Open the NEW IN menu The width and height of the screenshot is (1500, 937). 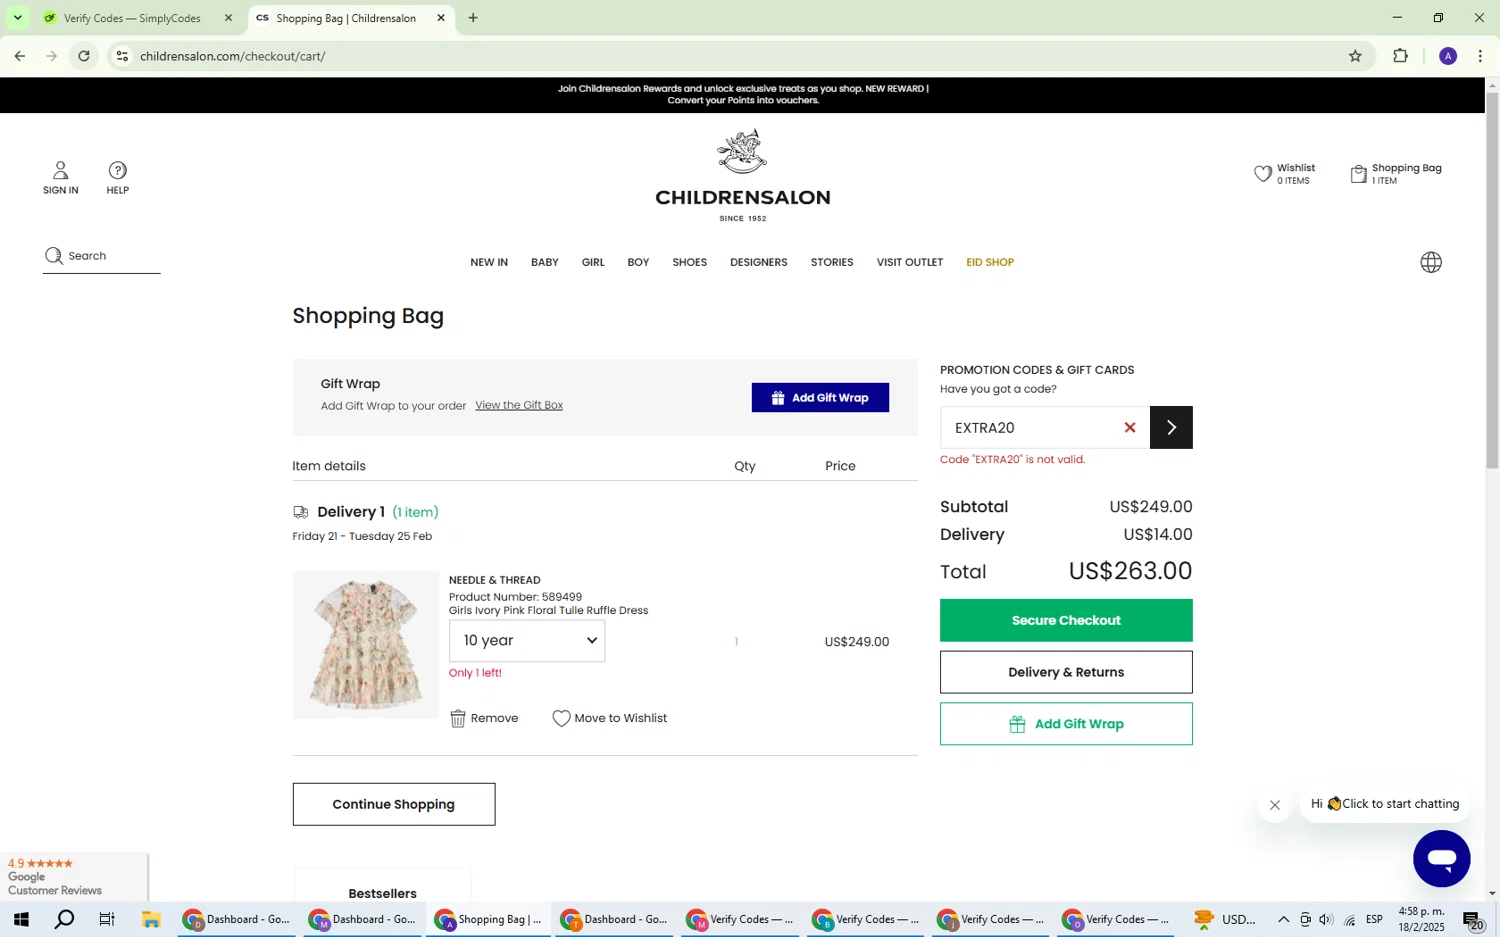tap(489, 262)
